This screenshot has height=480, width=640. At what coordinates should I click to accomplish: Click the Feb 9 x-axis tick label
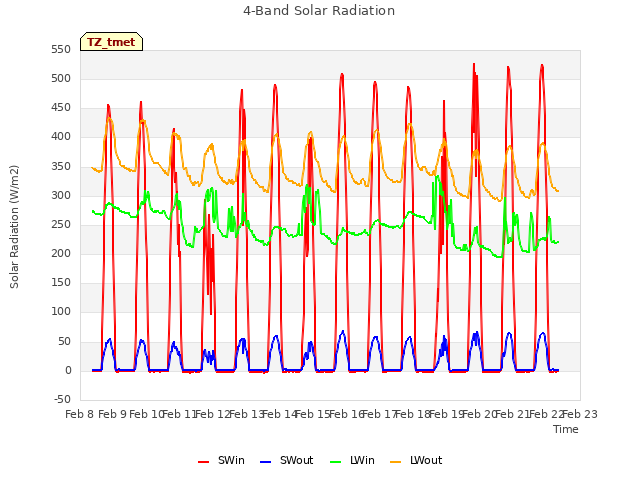coord(113,414)
